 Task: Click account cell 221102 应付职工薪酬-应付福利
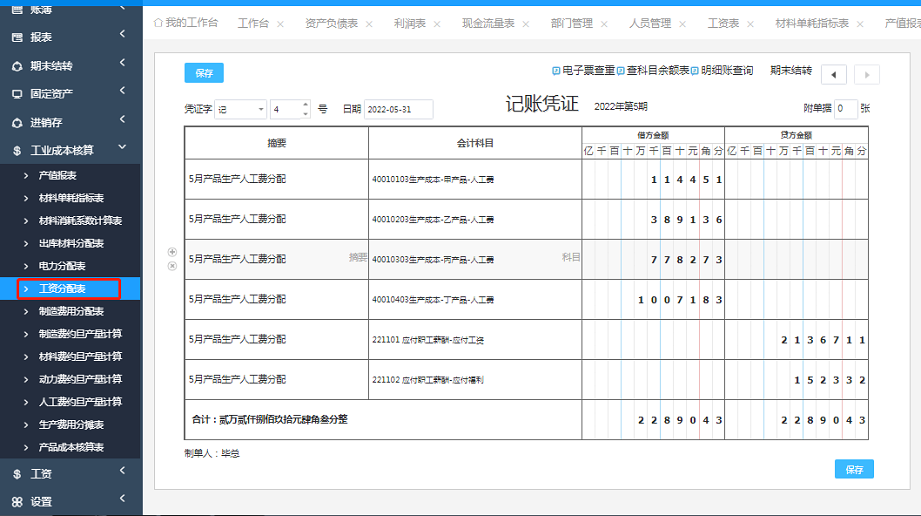pyautogui.click(x=475, y=380)
